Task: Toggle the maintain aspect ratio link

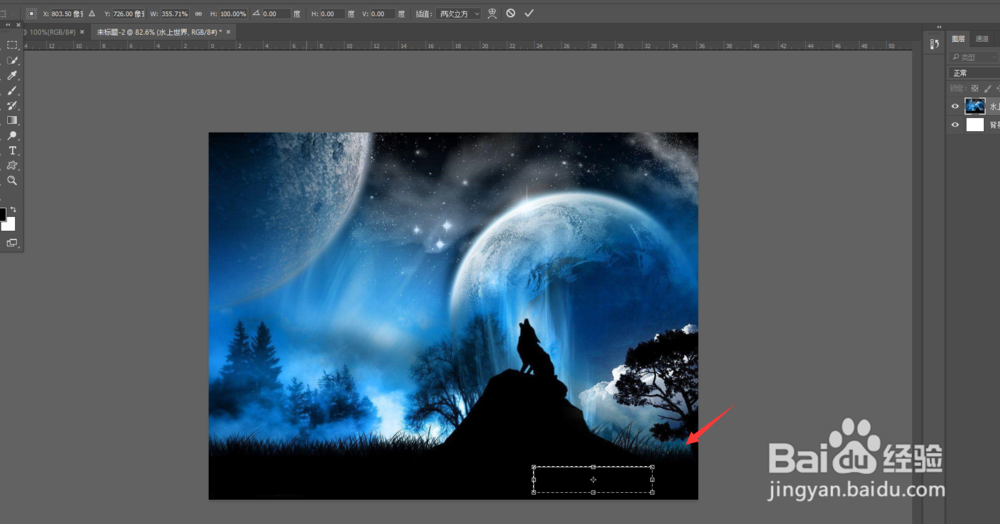Action: (x=198, y=13)
